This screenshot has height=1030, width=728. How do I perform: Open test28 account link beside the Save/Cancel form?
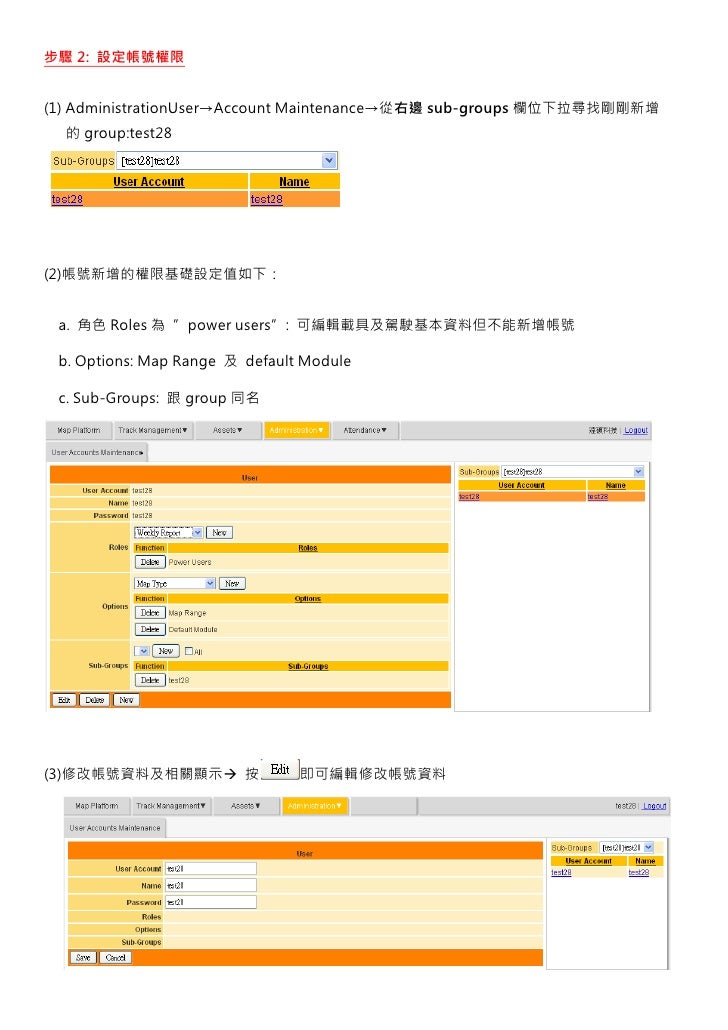pyautogui.click(x=561, y=872)
